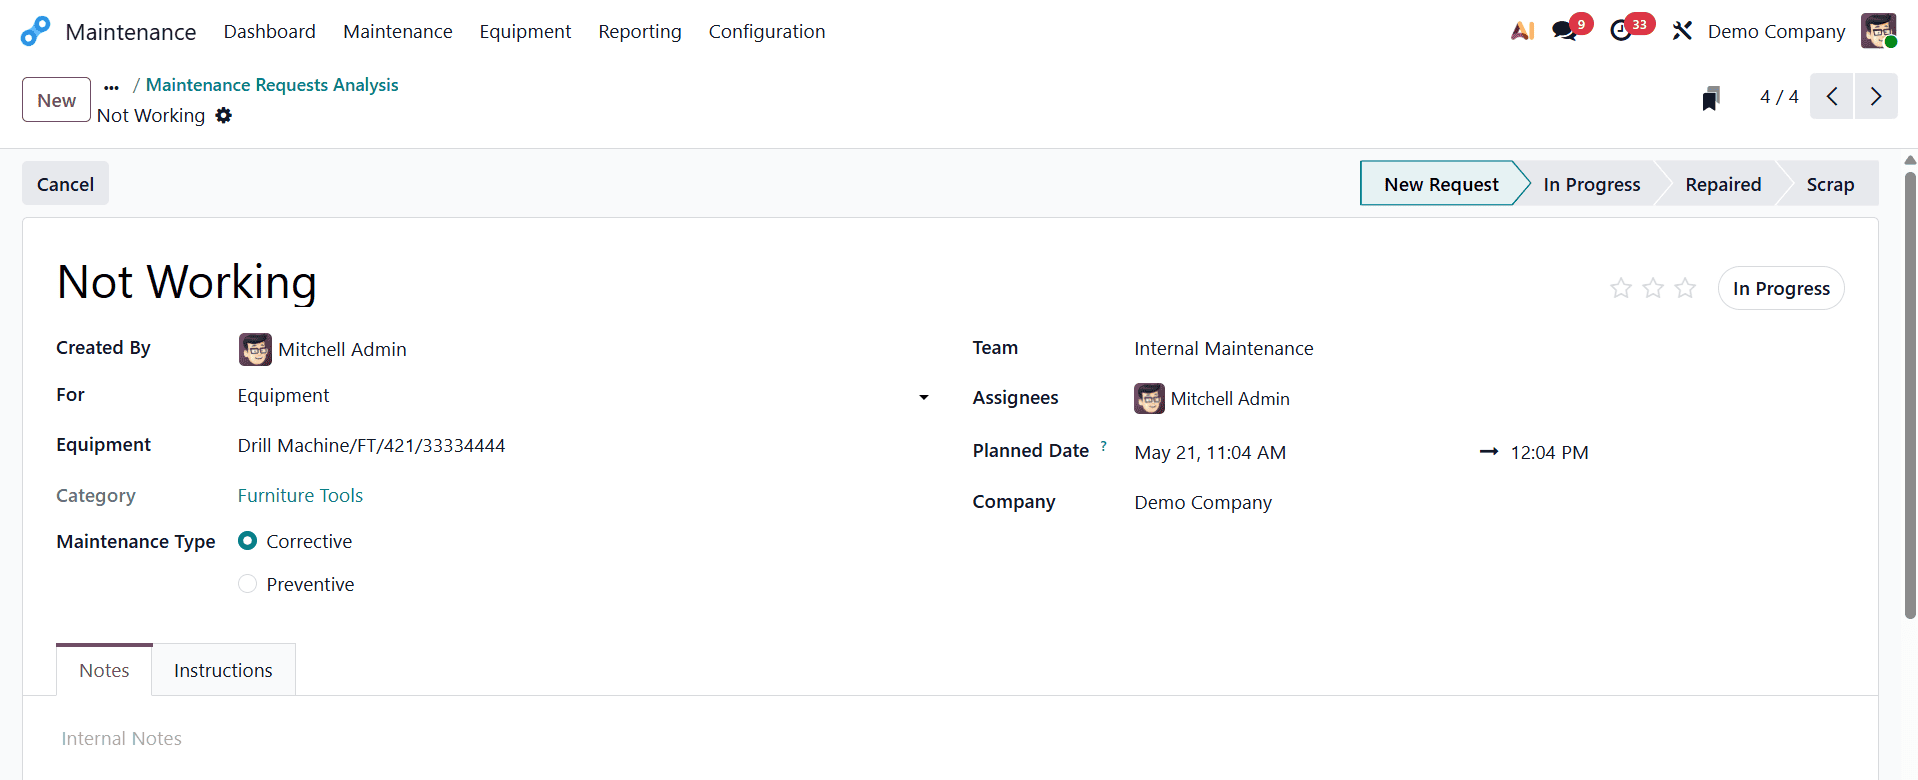Set stage to Scrap

[1830, 184]
